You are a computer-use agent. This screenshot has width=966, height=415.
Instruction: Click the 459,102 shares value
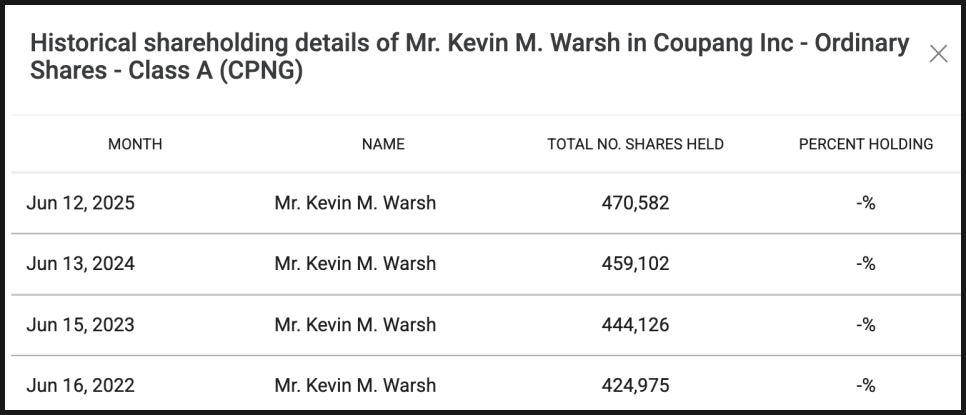pos(635,264)
